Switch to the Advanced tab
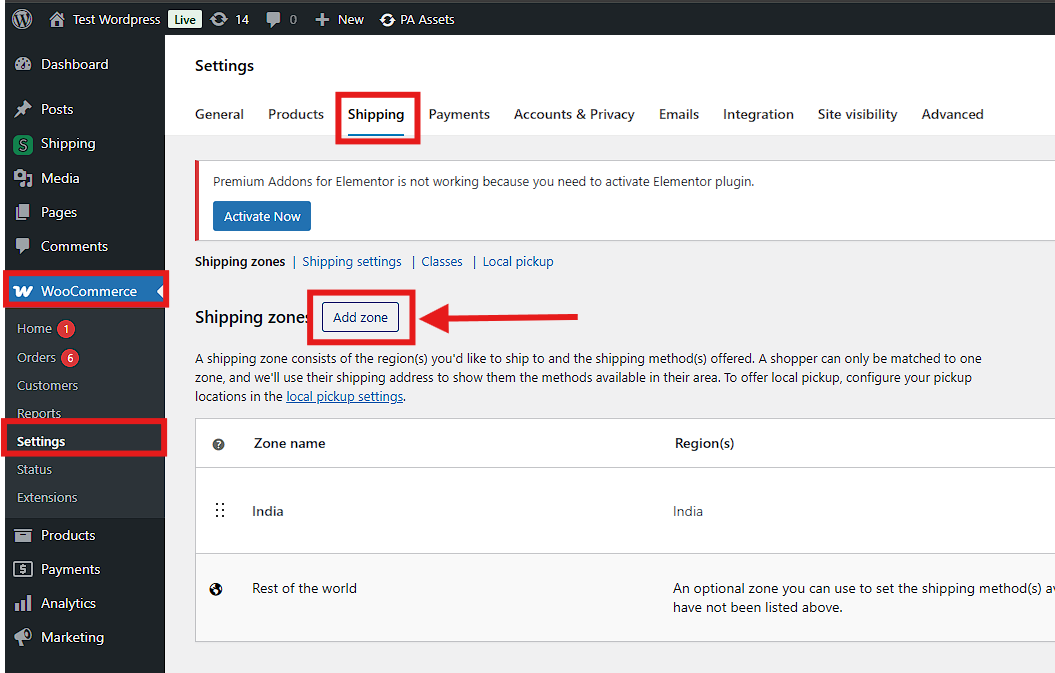Screen dimensions: 1055x673 tap(952, 114)
